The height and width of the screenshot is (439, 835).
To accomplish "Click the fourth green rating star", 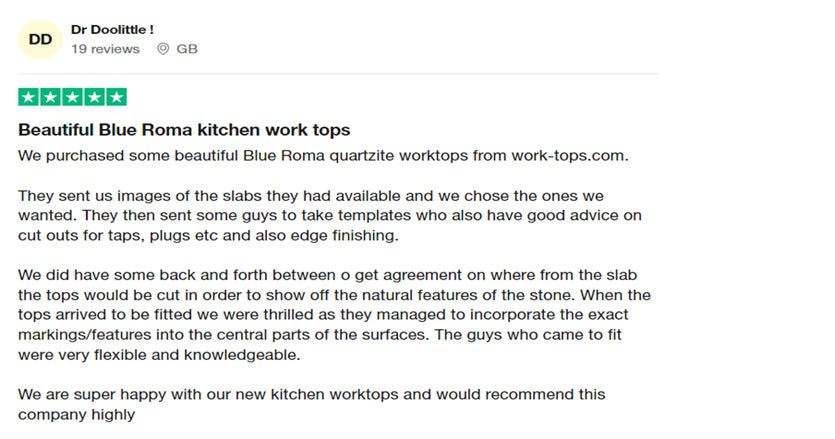I will point(95,98).
